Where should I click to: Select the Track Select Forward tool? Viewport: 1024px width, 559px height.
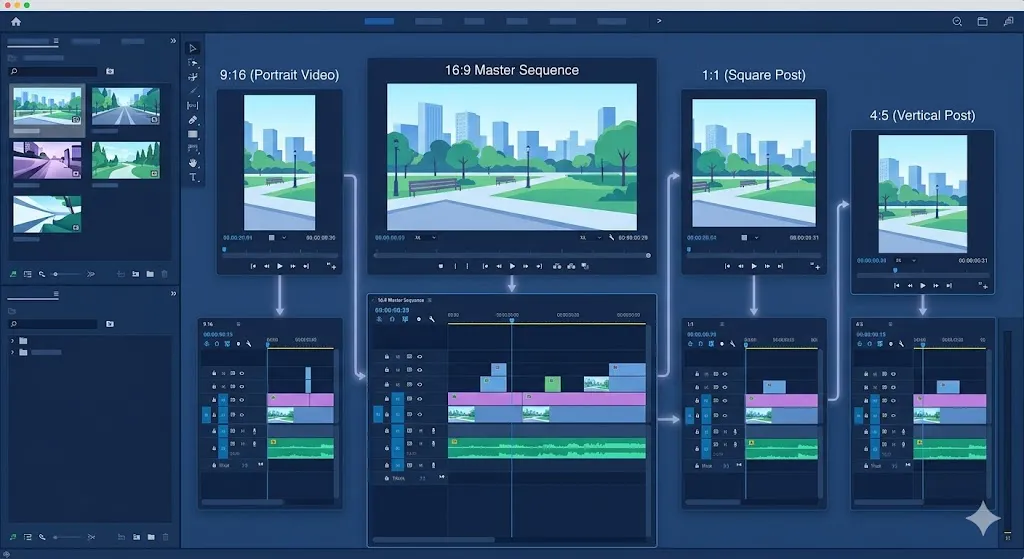(x=193, y=63)
